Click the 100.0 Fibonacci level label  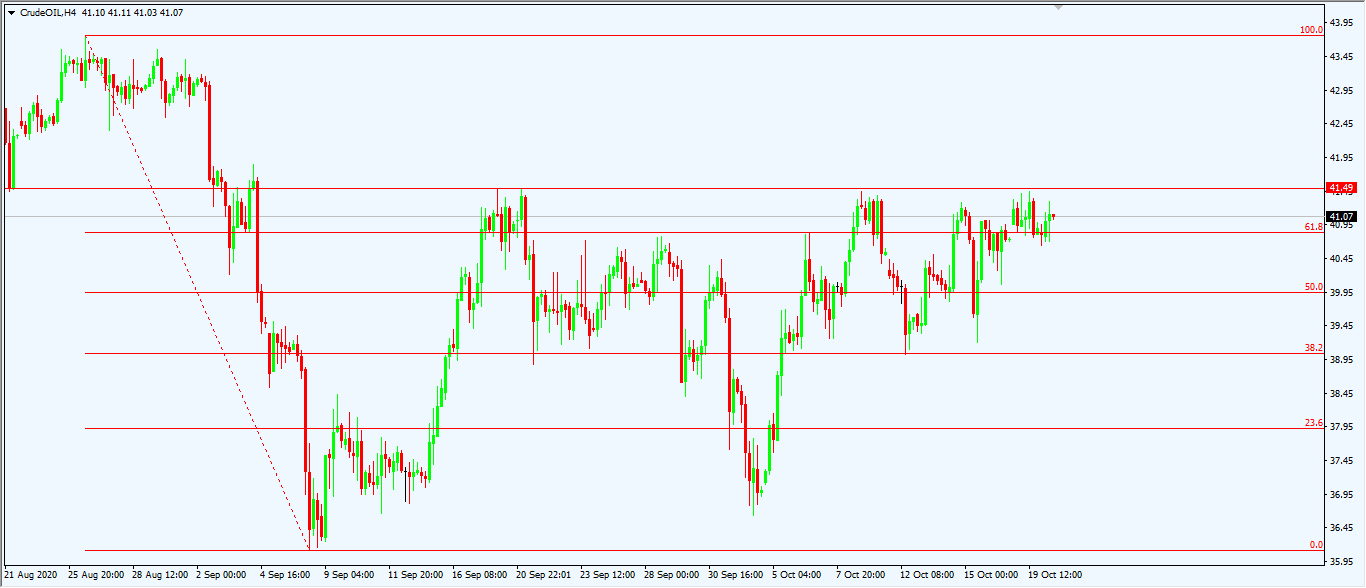pos(1311,30)
